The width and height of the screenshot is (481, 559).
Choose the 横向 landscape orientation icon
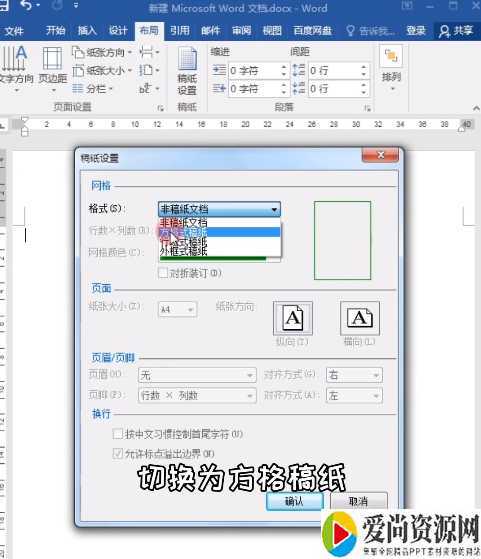click(x=360, y=318)
